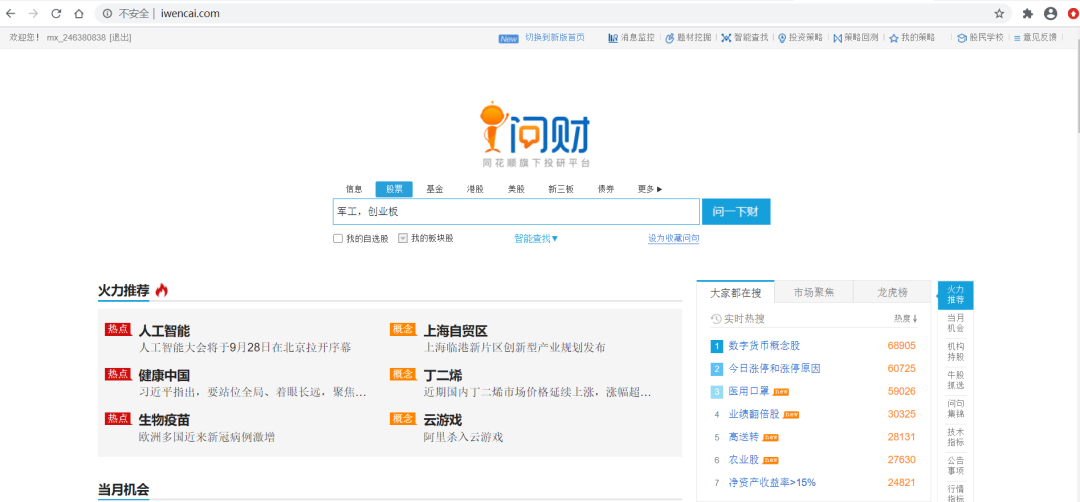The width and height of the screenshot is (1080, 502).
Task: Select the 新三板 search tab
Action: click(561, 189)
